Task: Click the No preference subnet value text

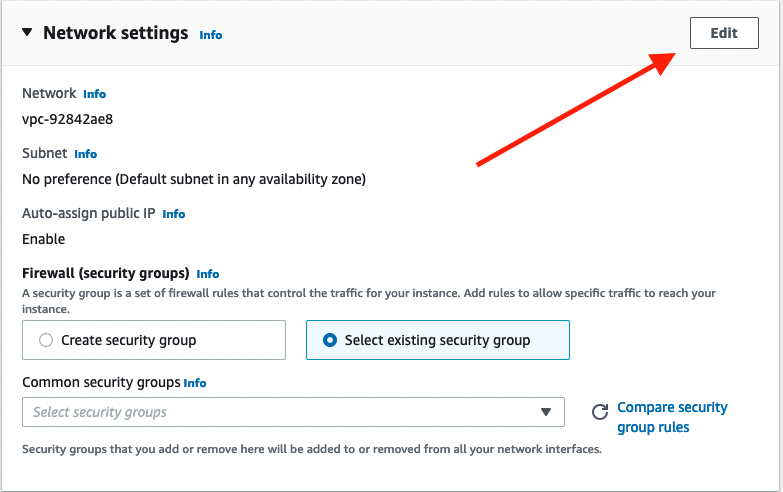Action: pos(193,179)
